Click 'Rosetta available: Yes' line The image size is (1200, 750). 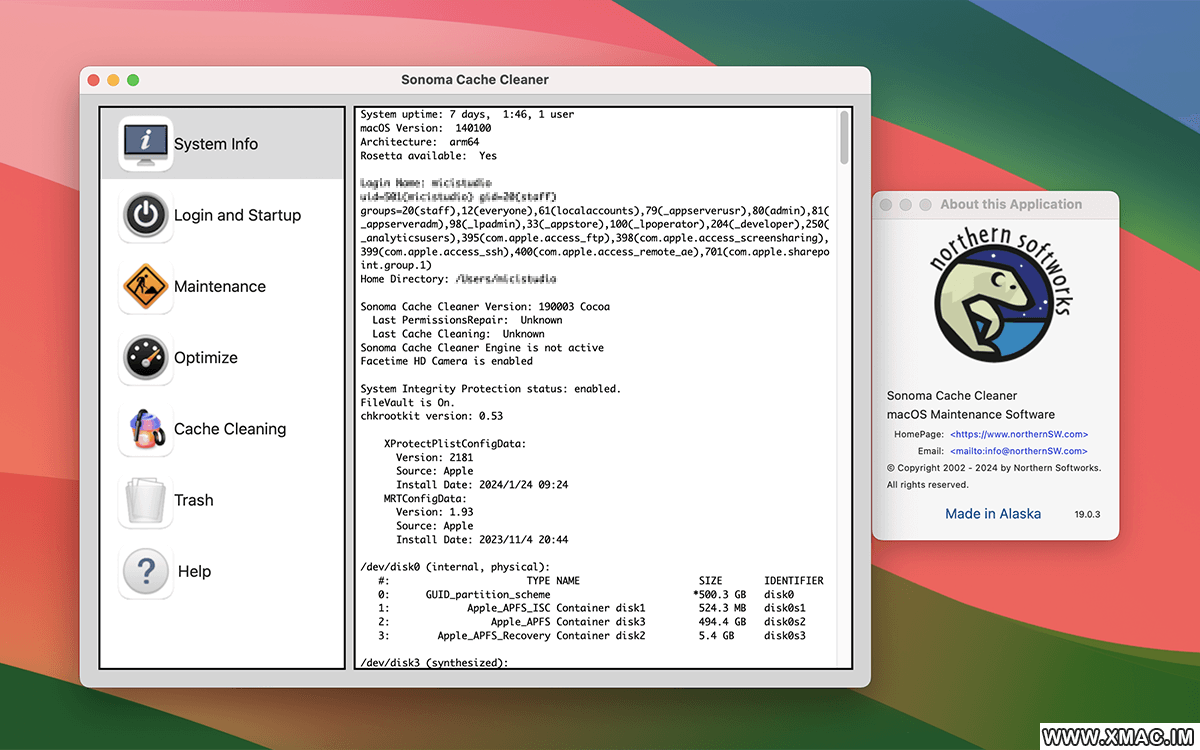(x=428, y=156)
